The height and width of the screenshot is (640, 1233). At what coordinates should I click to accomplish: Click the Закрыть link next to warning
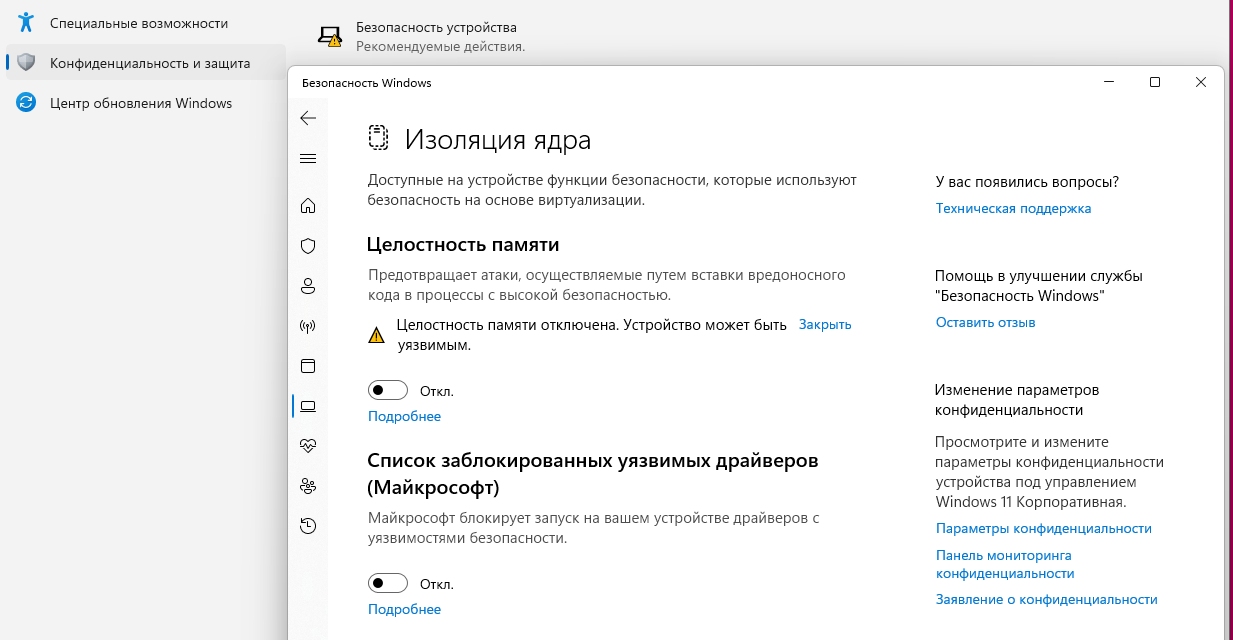point(825,325)
